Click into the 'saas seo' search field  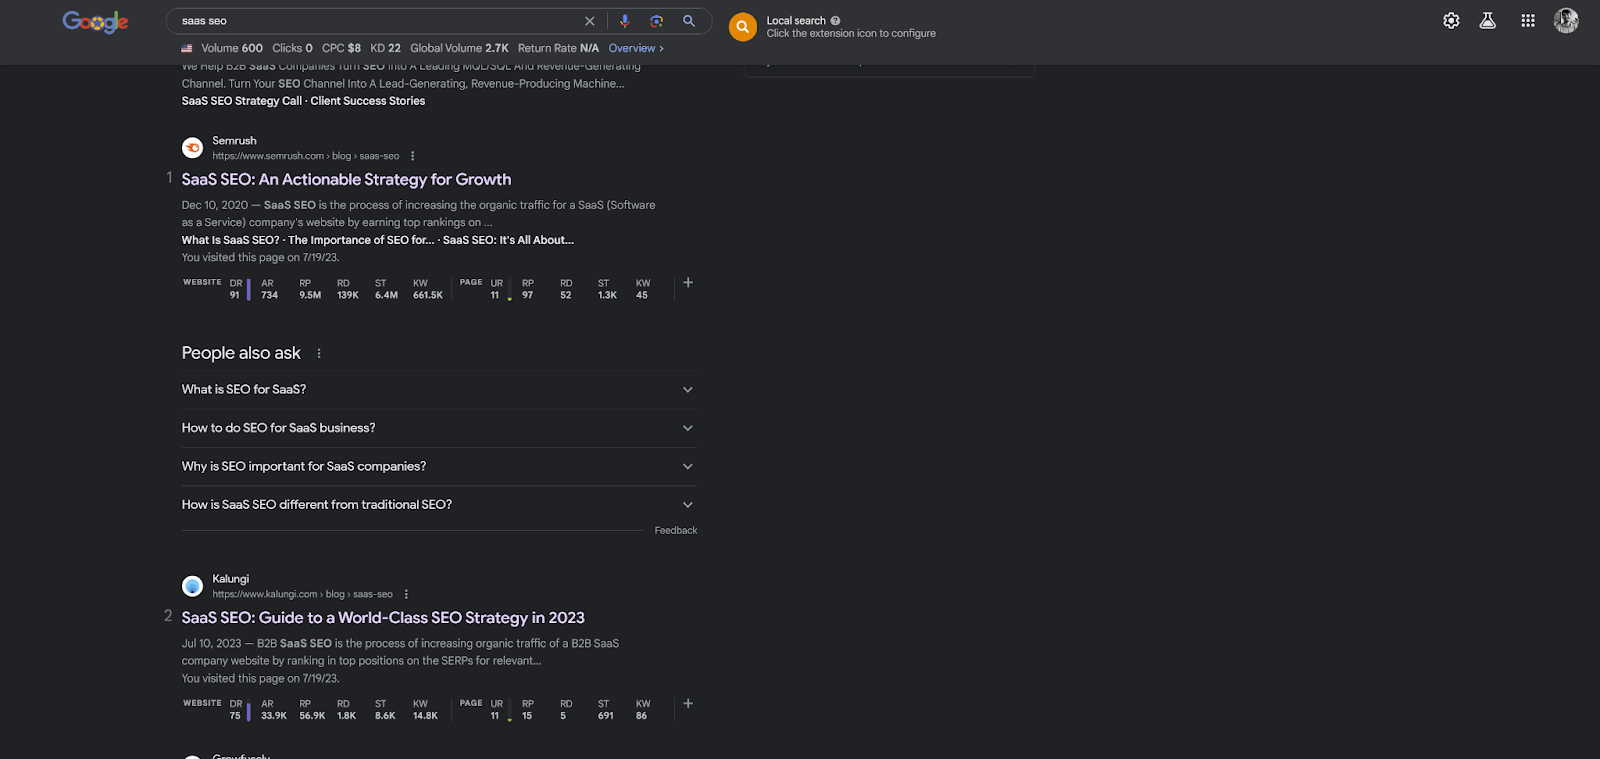(x=375, y=21)
